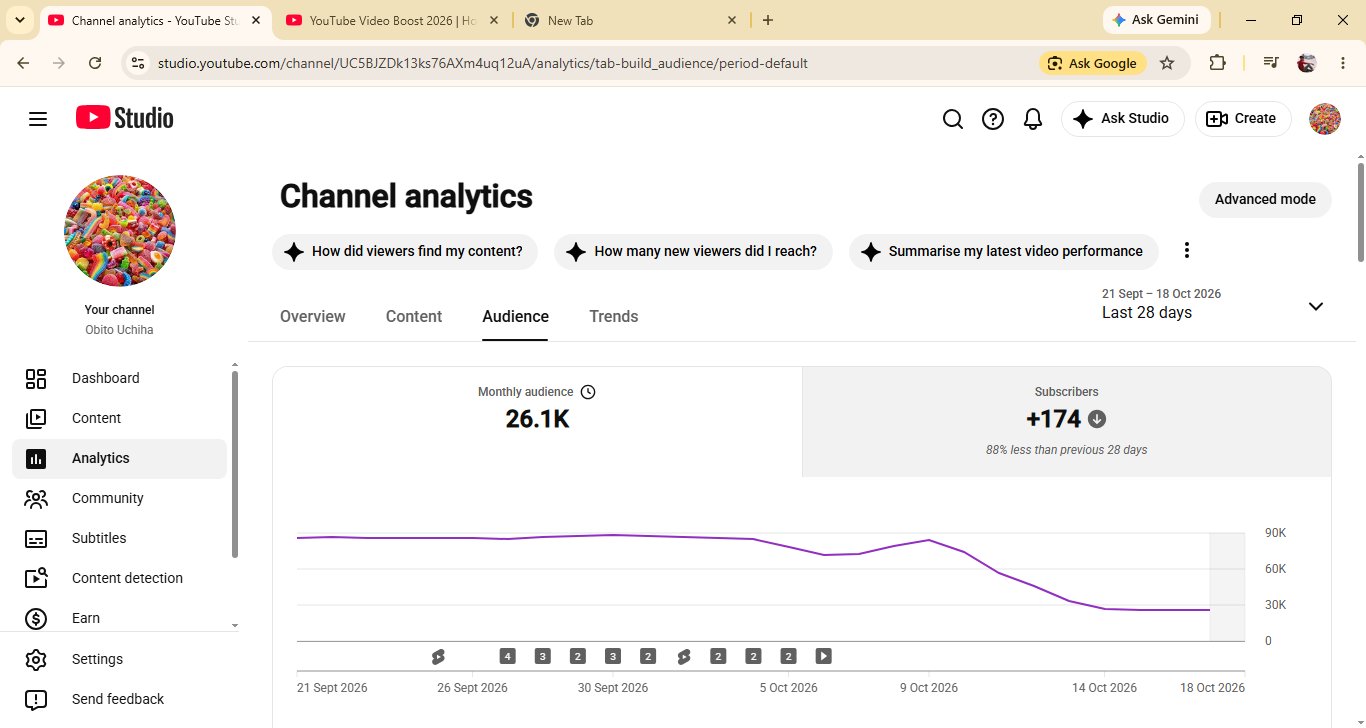Open the notifications bell
1366x728 pixels.
click(1033, 119)
